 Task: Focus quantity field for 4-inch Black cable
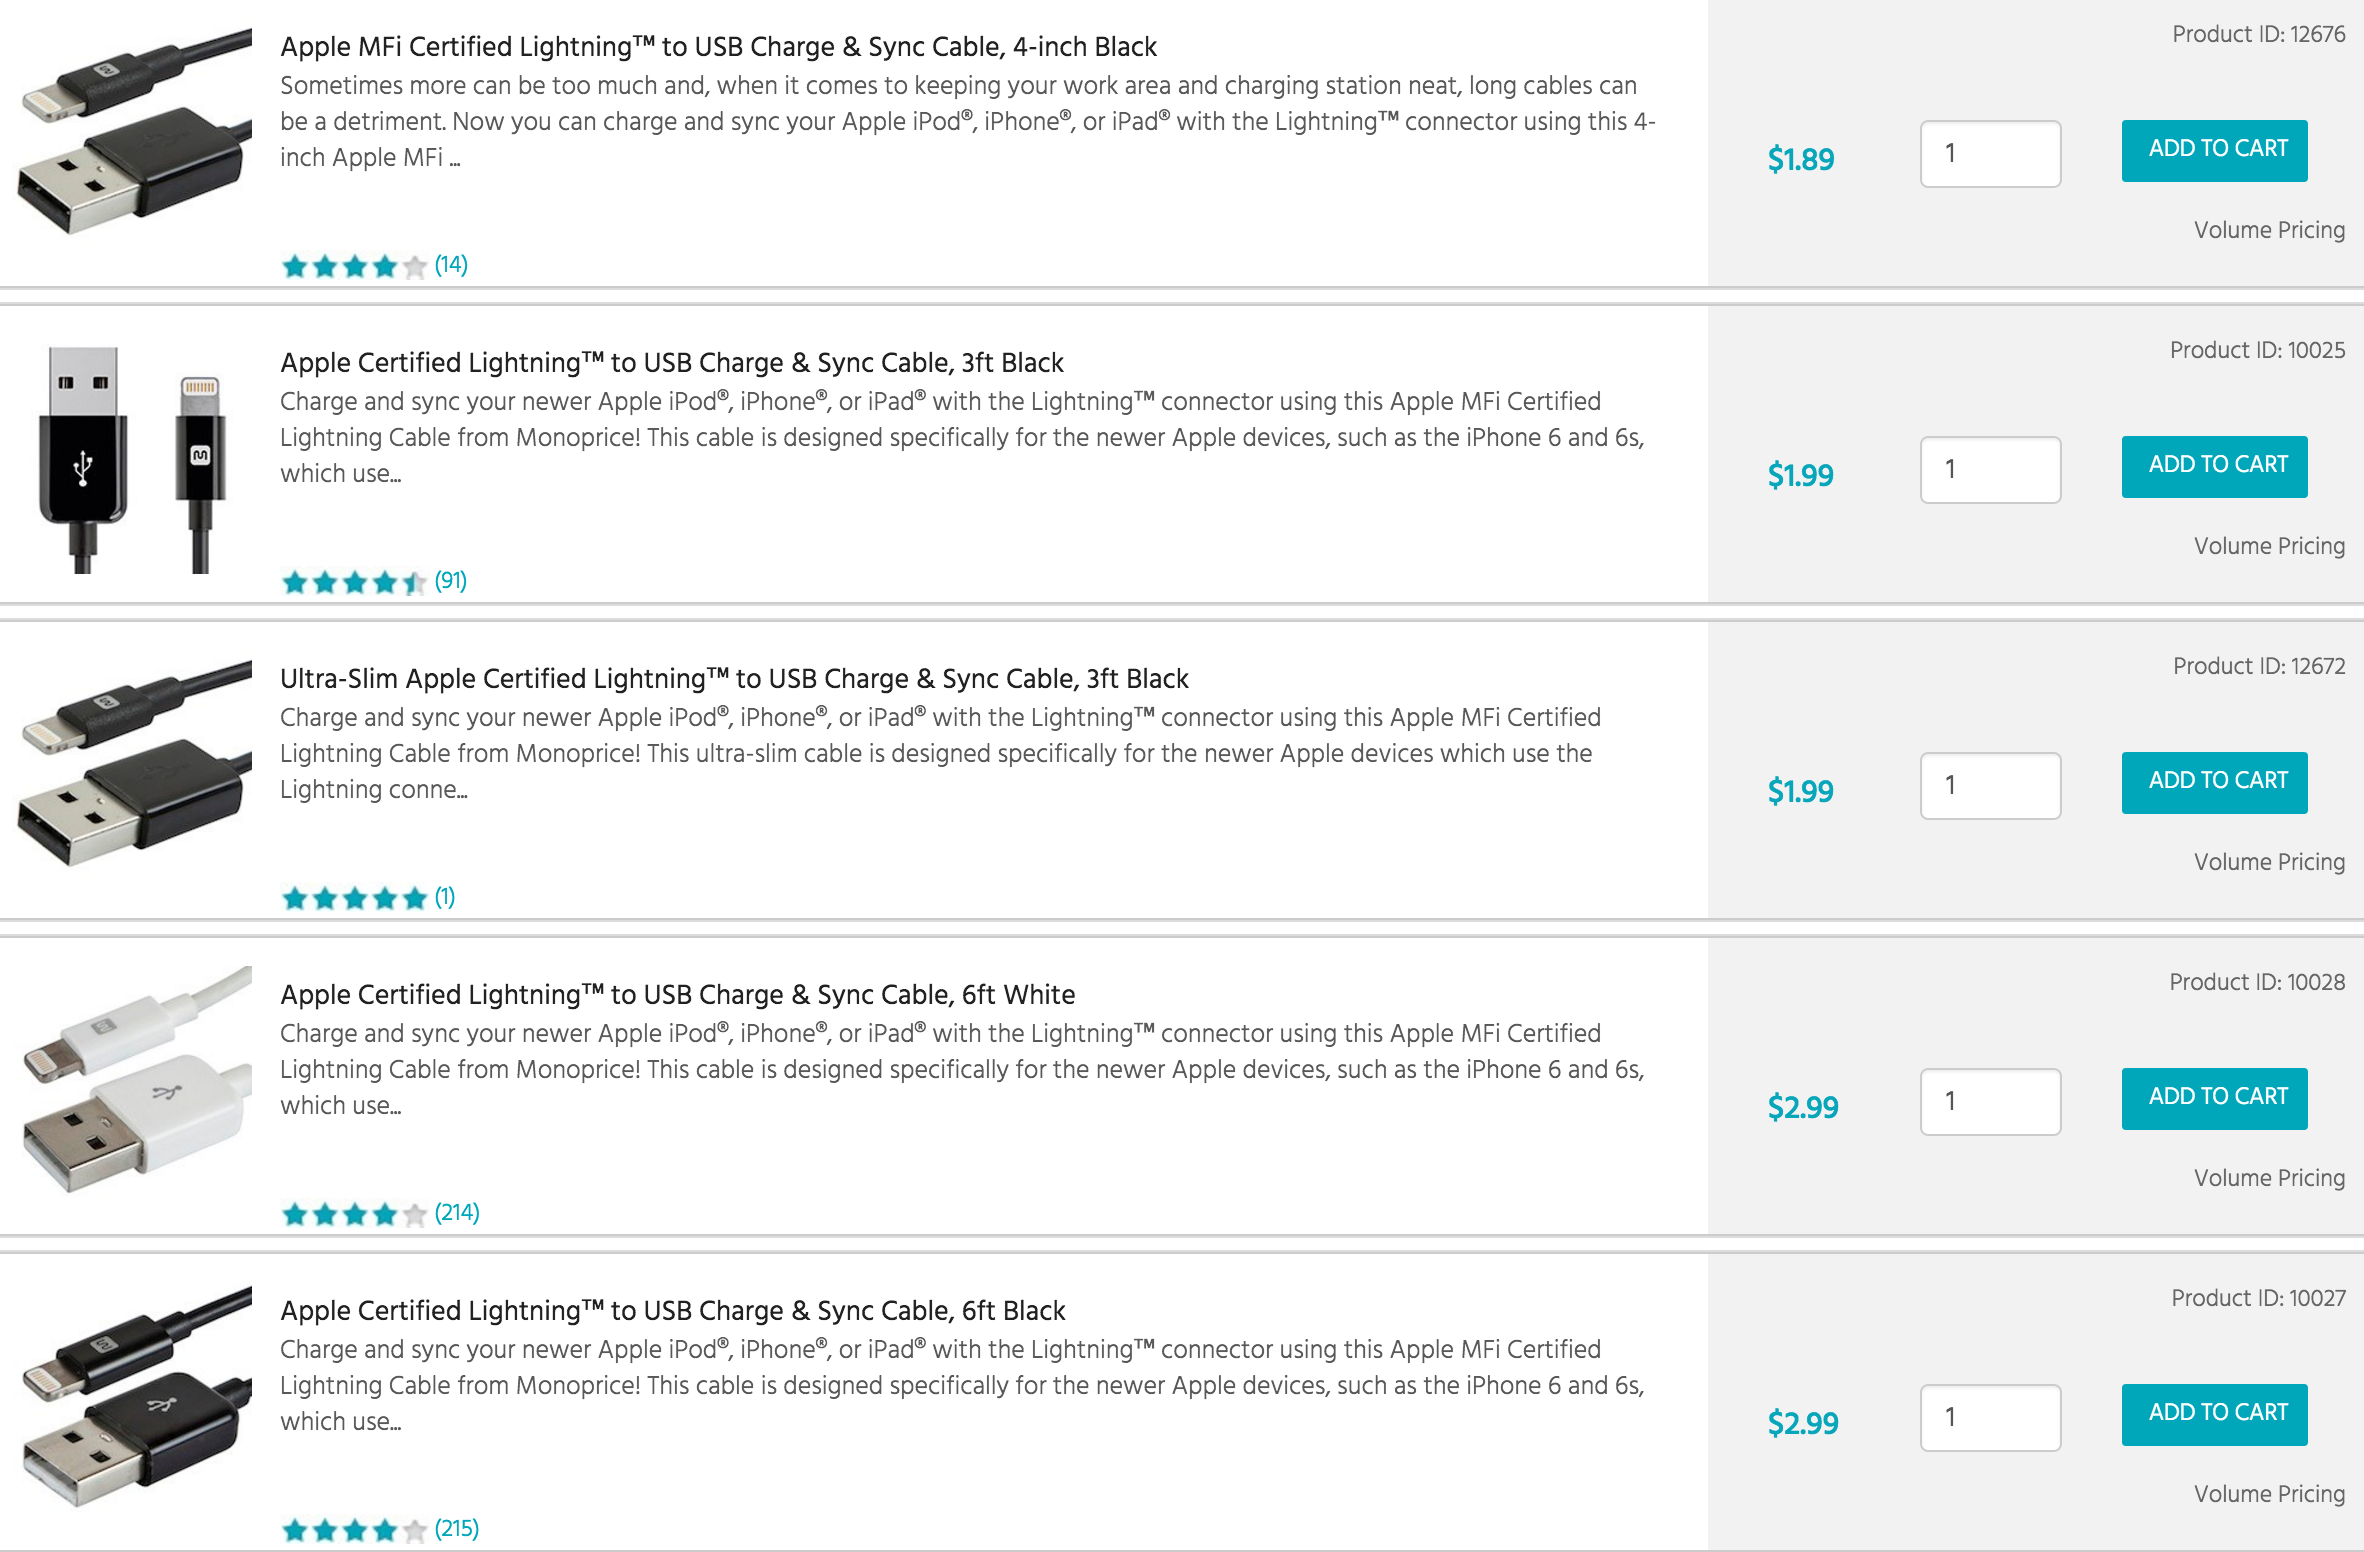1990,153
